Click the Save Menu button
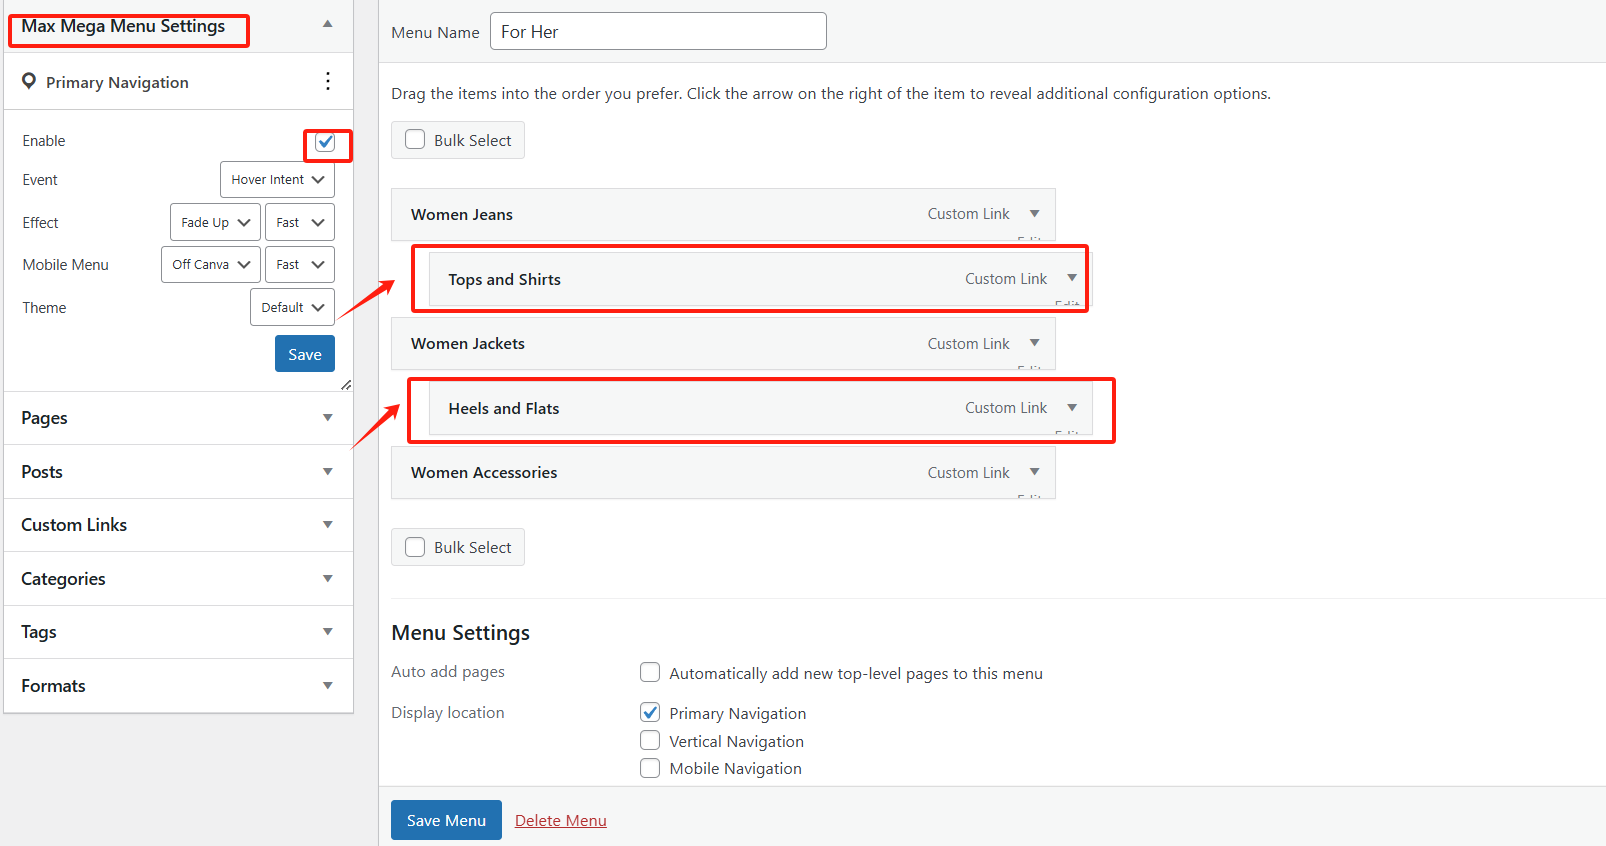The image size is (1606, 846). click(446, 820)
